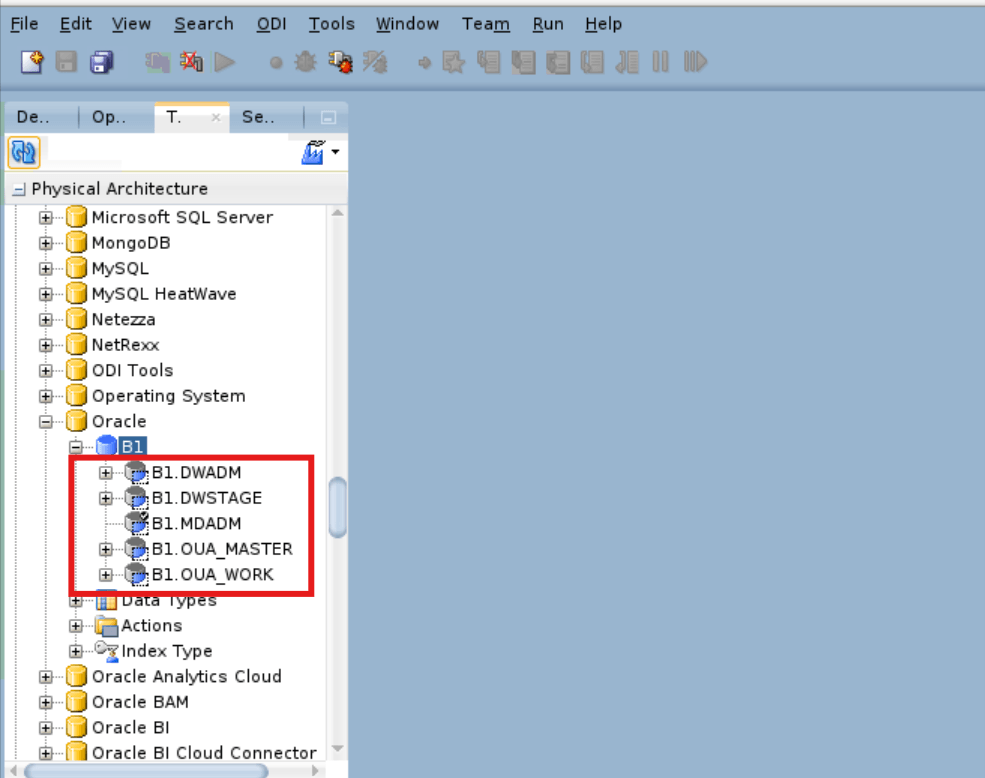Expand the B1.OUA_MASTER schema node
Screen dimensions: 985x778
(106, 549)
